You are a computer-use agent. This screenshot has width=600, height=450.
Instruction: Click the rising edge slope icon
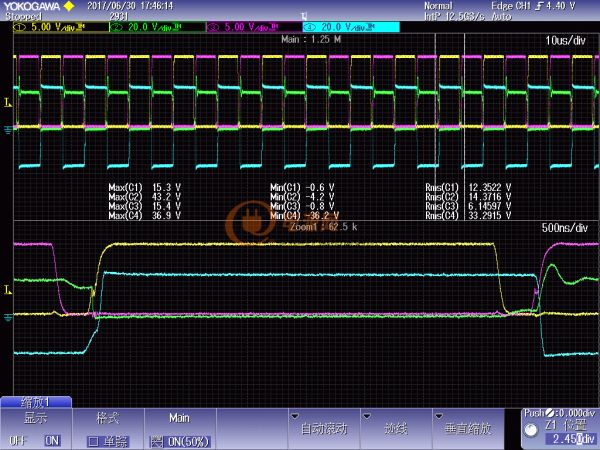tap(539, 6)
